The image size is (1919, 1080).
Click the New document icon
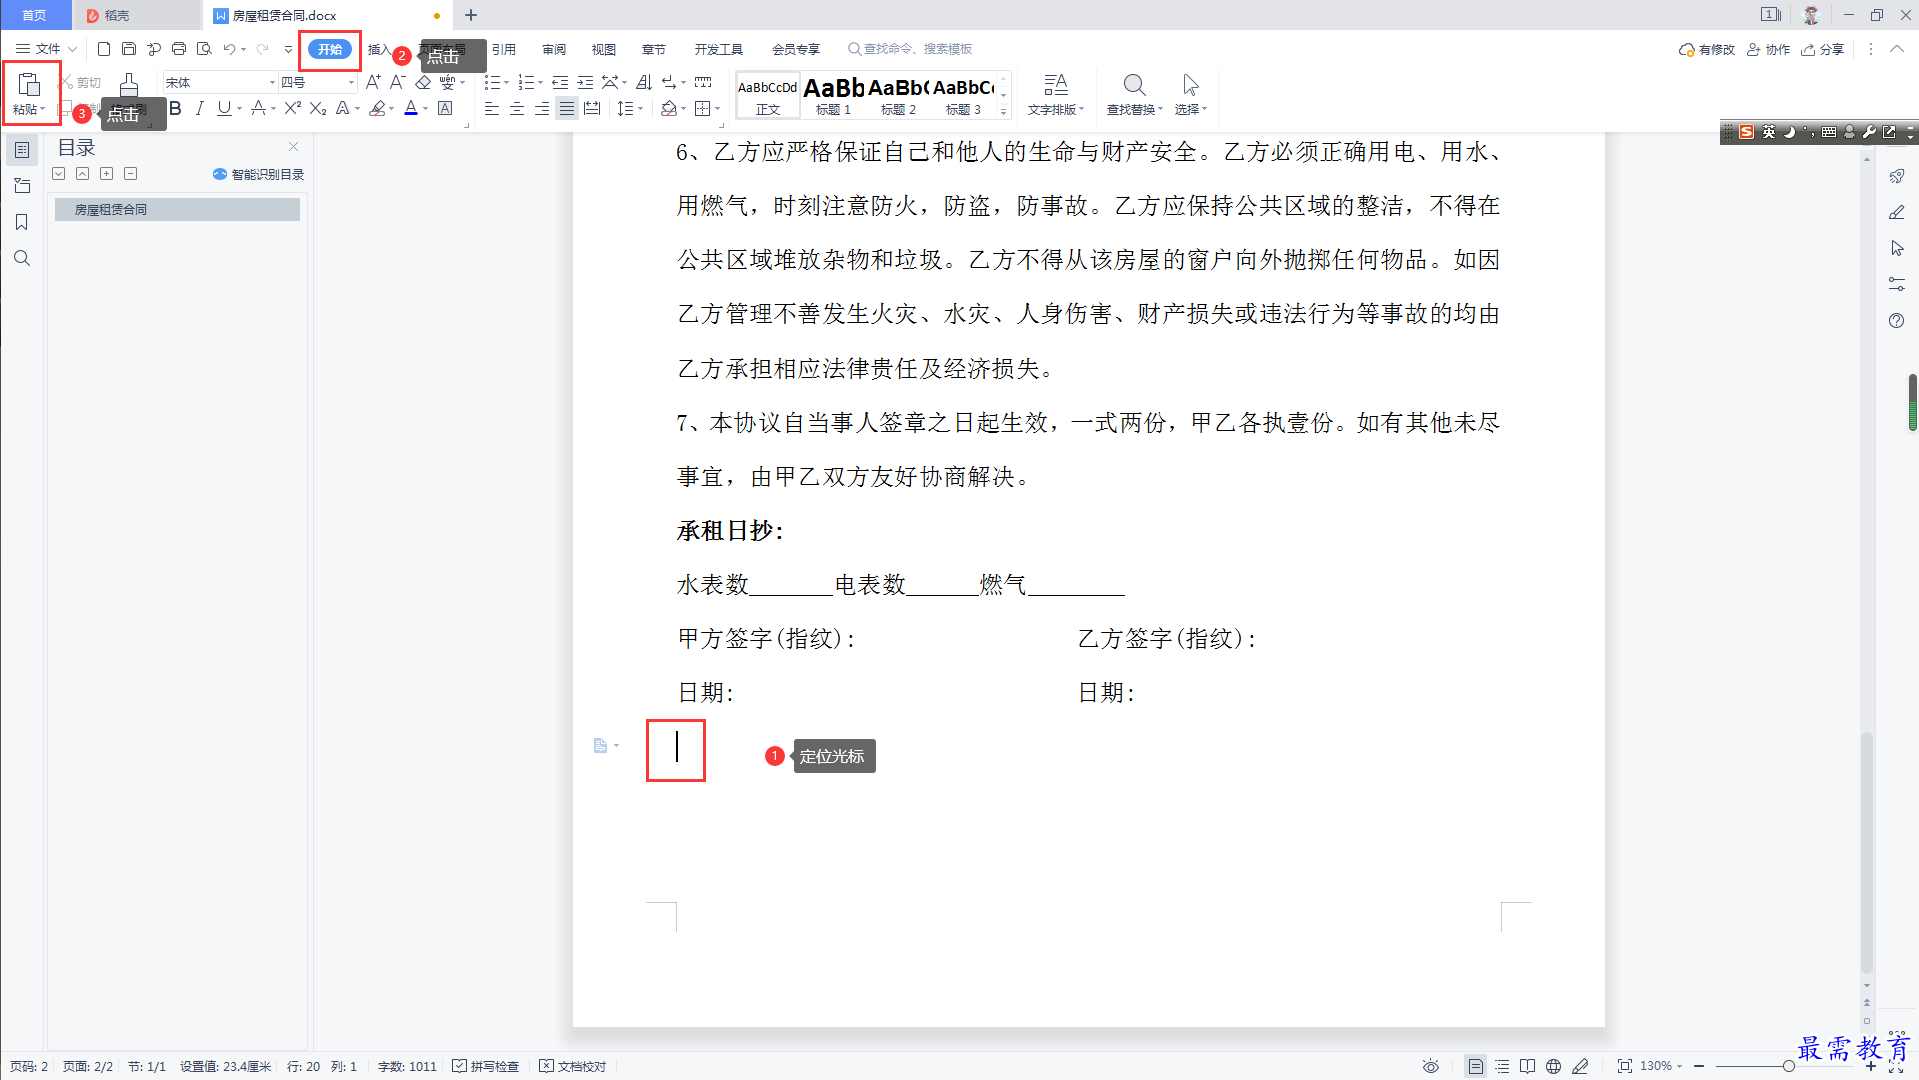pyautogui.click(x=104, y=48)
